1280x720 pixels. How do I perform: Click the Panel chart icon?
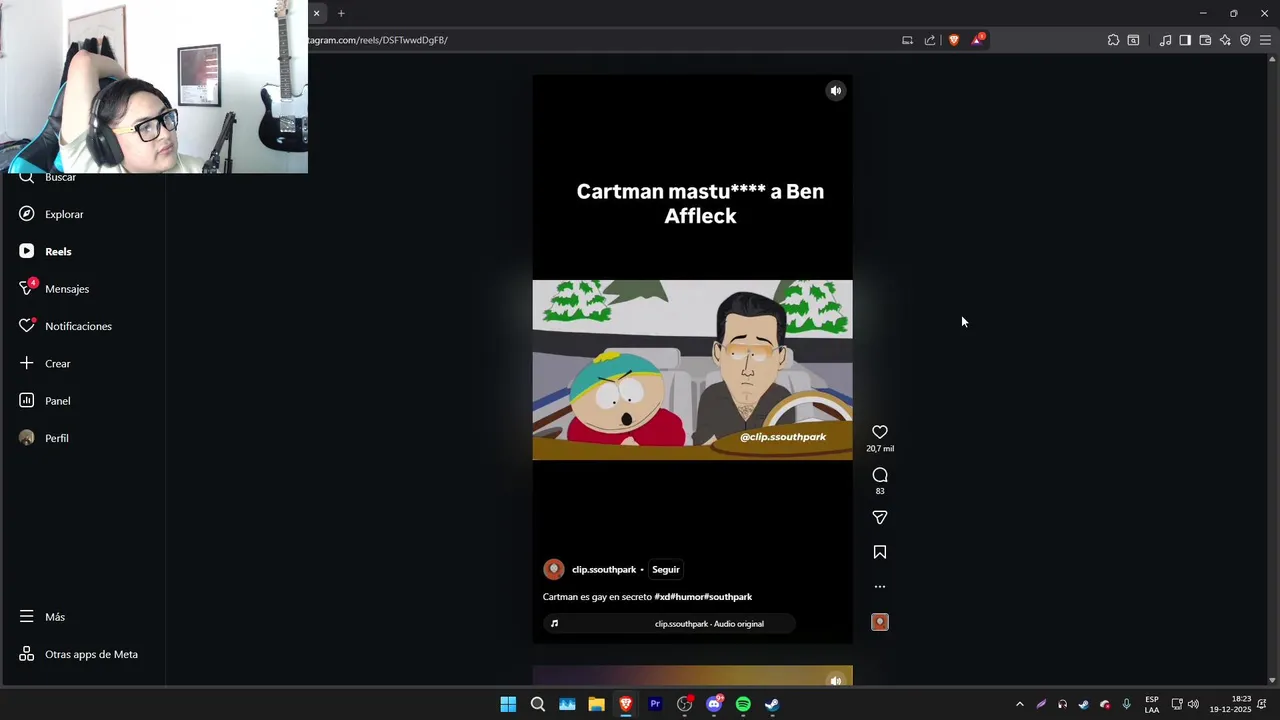(x=27, y=401)
